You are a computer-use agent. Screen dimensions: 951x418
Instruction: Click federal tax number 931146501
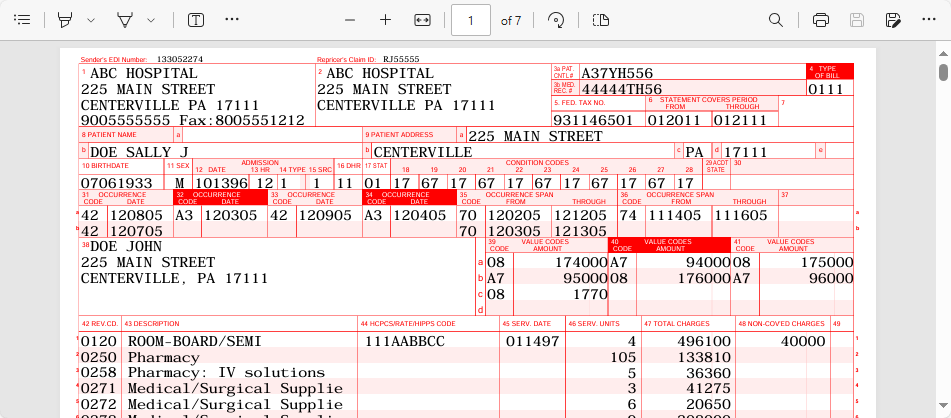[593, 120]
